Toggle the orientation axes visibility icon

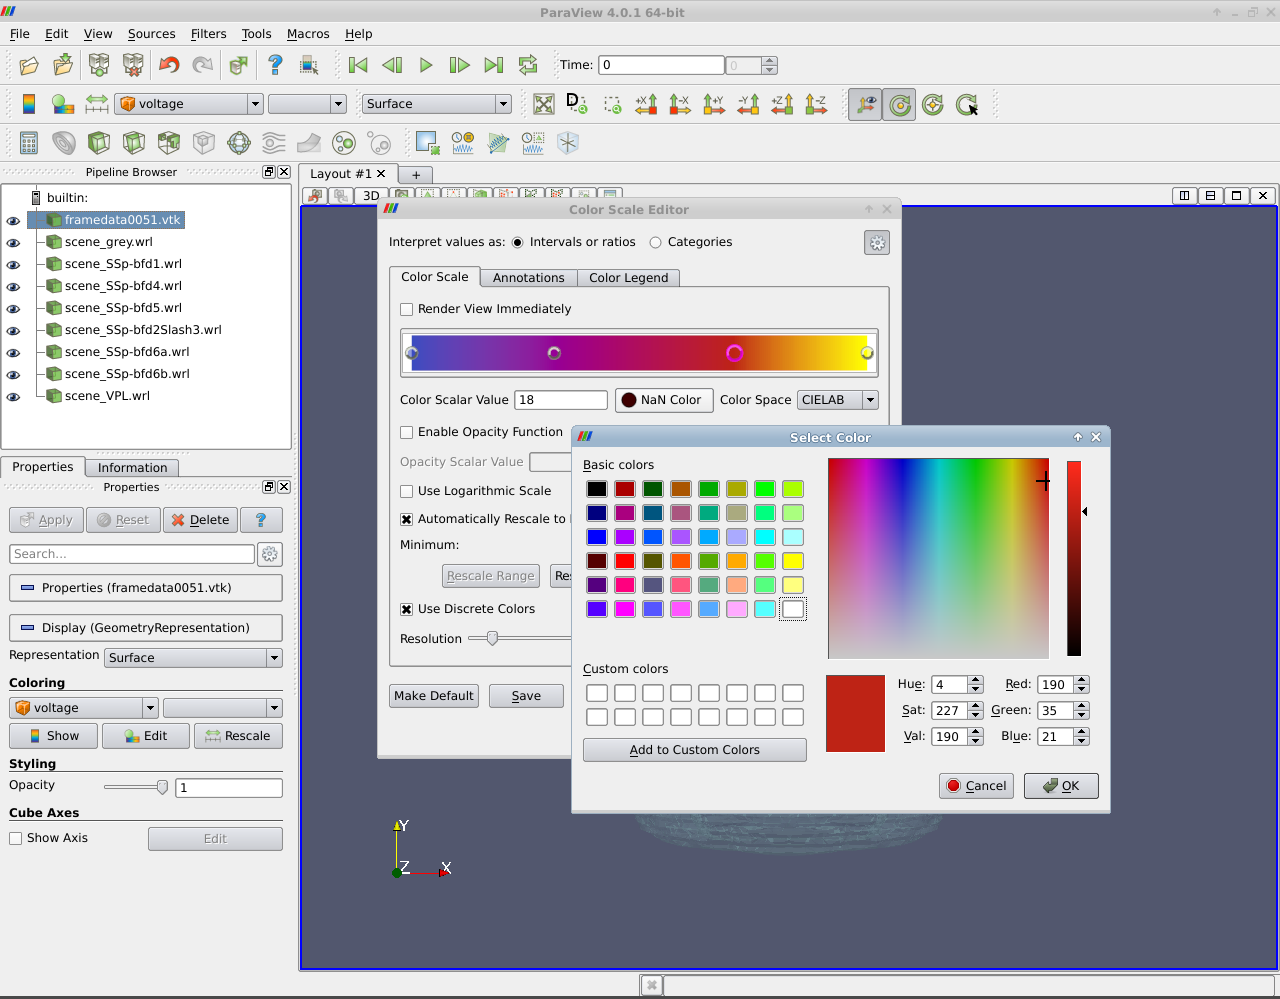pos(866,104)
